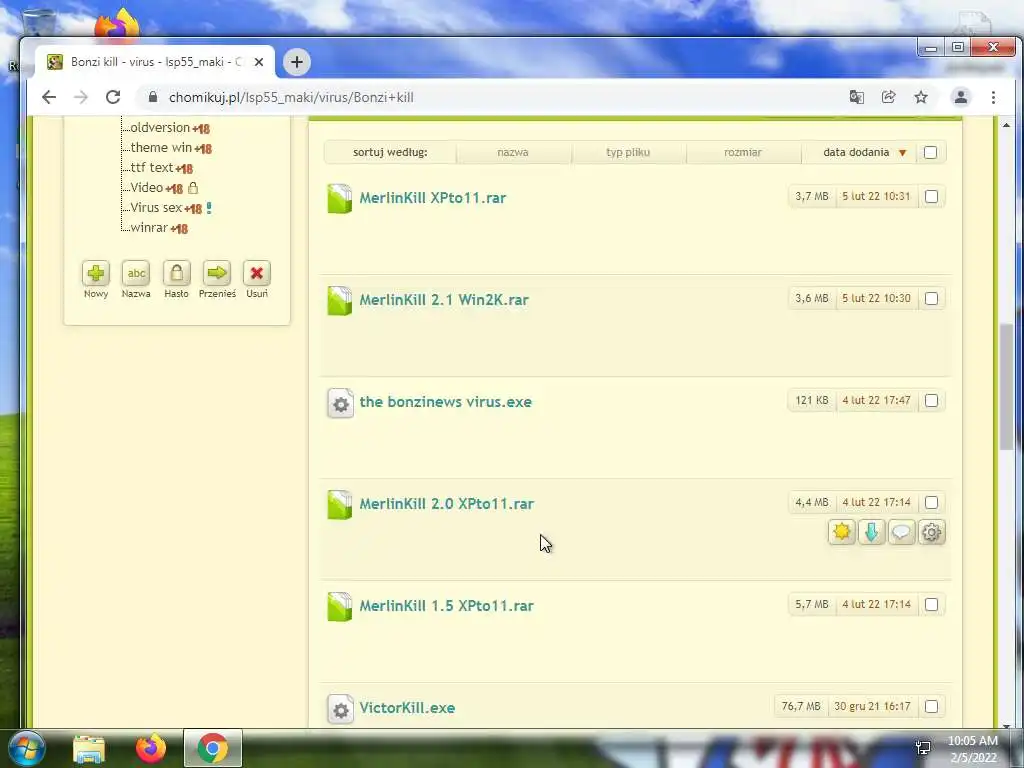
Task: Reload the page with the refresh icon
Action: pyautogui.click(x=113, y=97)
